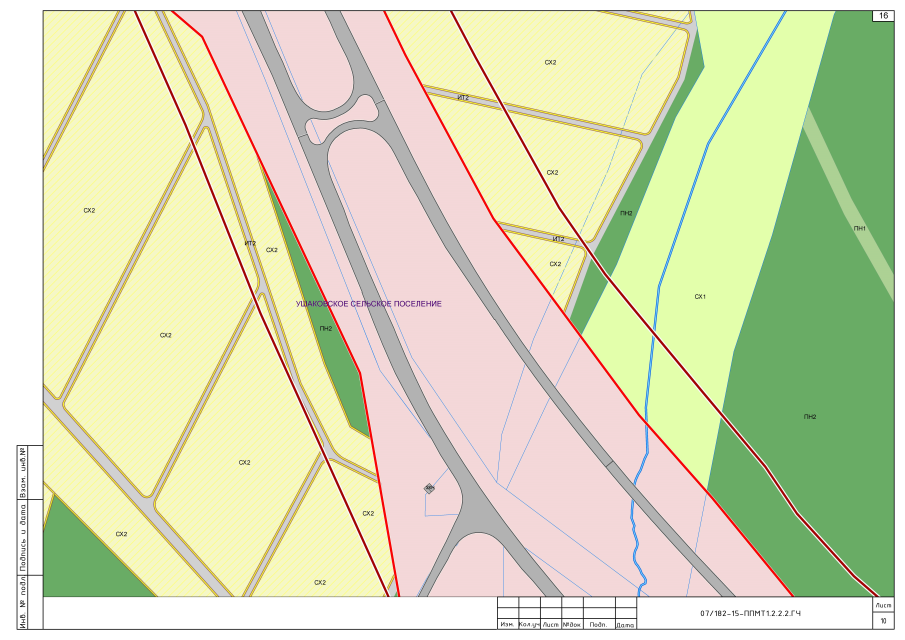Click the page number 16 box
The height and width of the screenshot is (640, 905).
click(x=883, y=16)
